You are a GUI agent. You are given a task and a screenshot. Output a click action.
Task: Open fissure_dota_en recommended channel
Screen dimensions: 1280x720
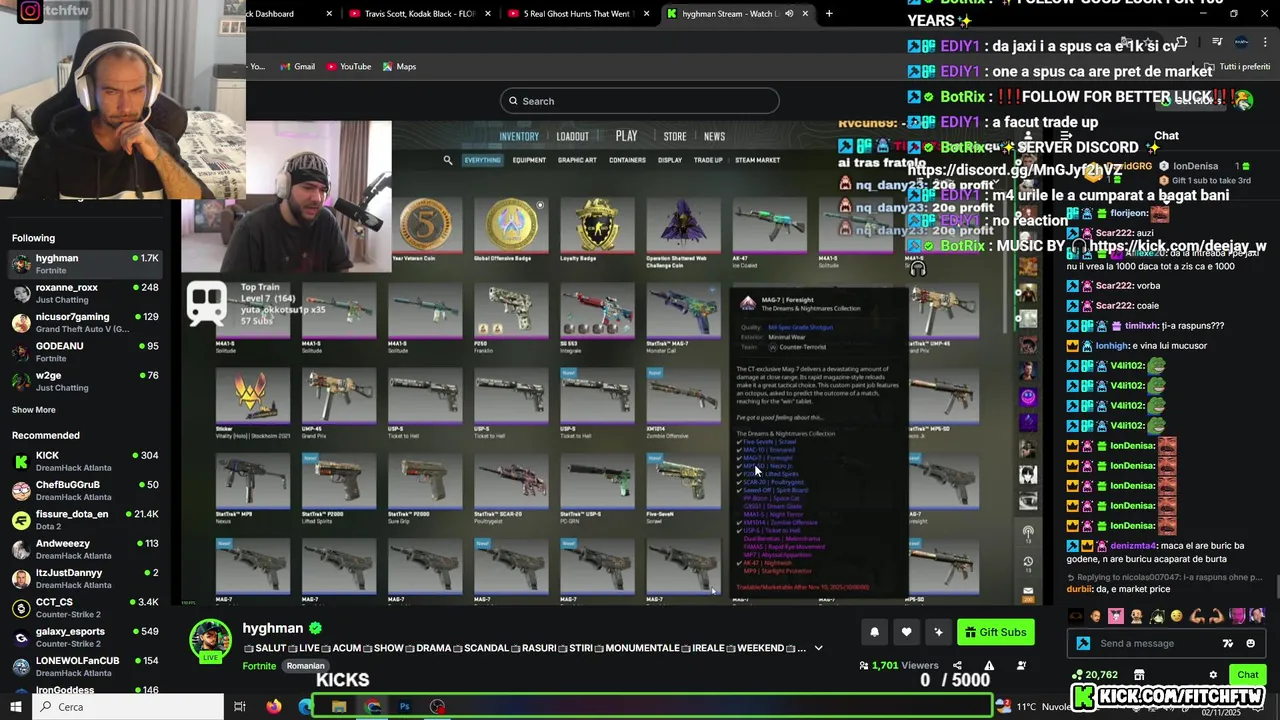(x=85, y=520)
